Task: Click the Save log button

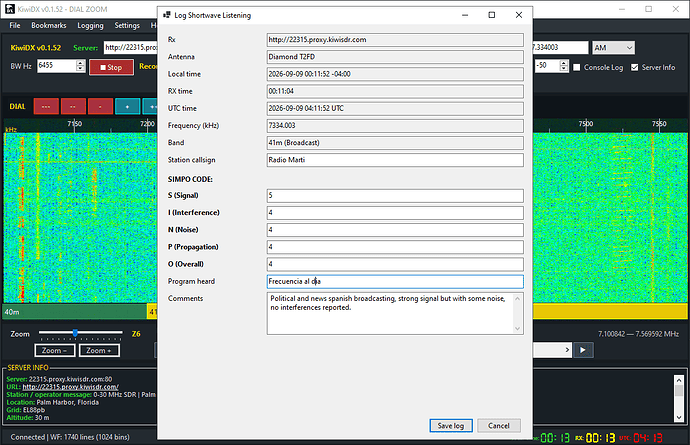Action: [x=451, y=426]
